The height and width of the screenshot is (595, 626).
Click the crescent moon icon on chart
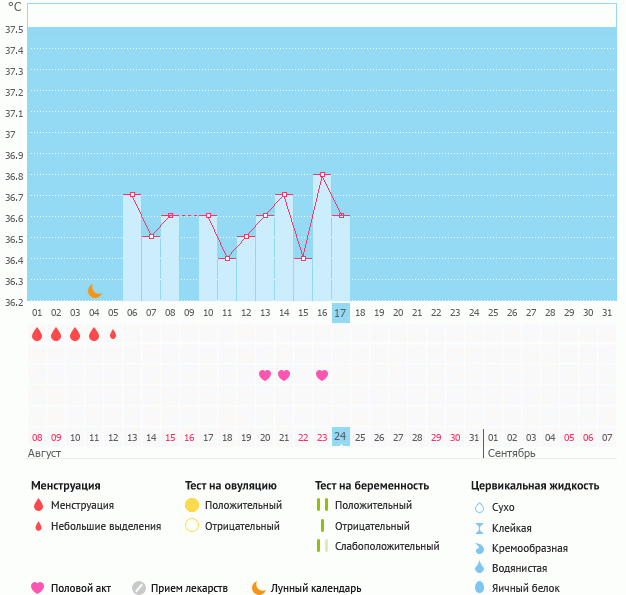pos(94,291)
